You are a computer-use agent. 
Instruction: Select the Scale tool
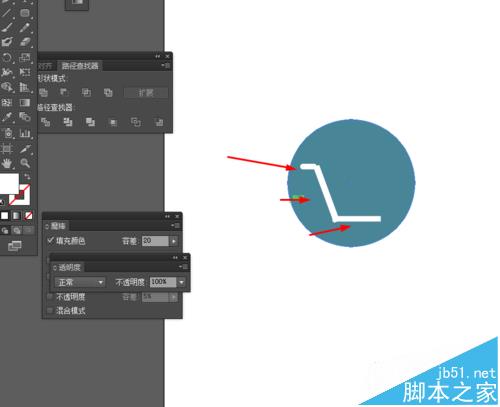point(25,57)
